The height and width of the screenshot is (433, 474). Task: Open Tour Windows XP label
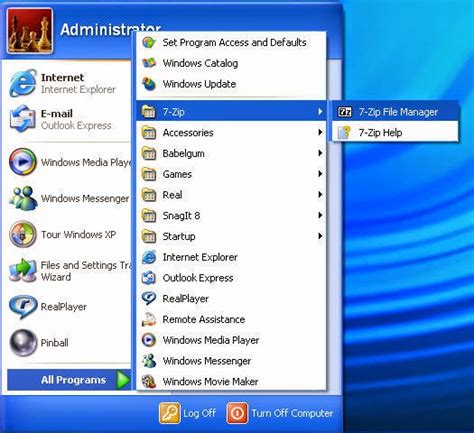[x=78, y=234]
